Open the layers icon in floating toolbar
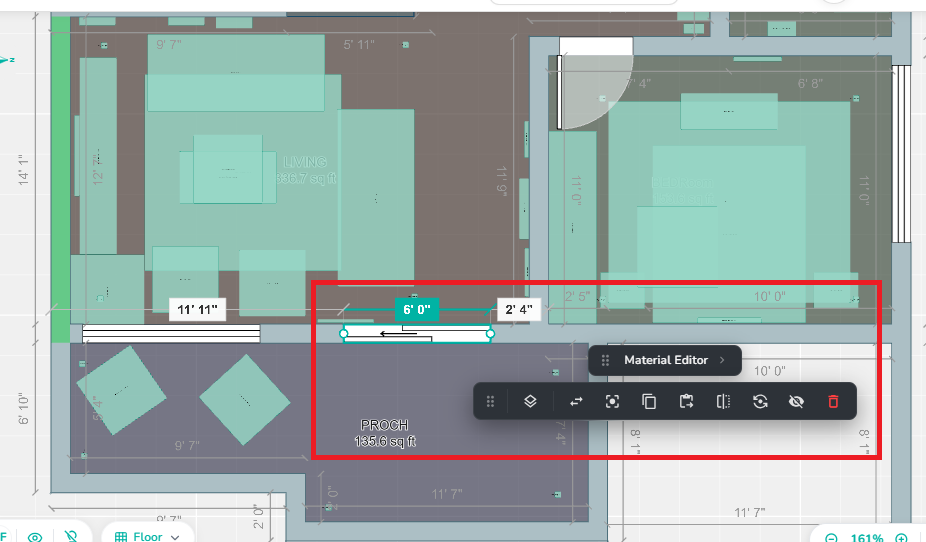The width and height of the screenshot is (926, 542). click(x=530, y=401)
